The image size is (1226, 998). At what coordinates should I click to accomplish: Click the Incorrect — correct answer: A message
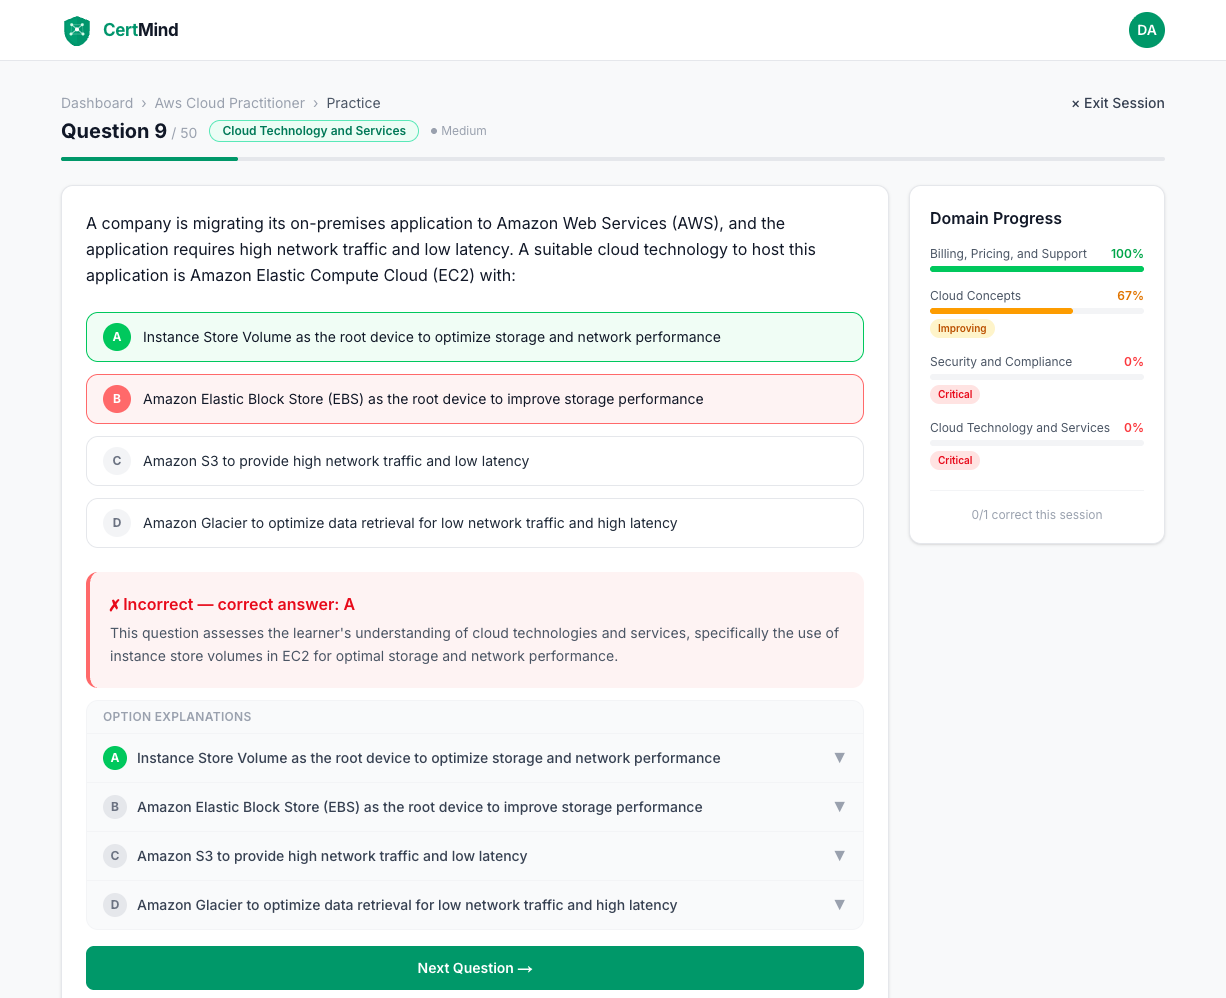click(x=232, y=604)
